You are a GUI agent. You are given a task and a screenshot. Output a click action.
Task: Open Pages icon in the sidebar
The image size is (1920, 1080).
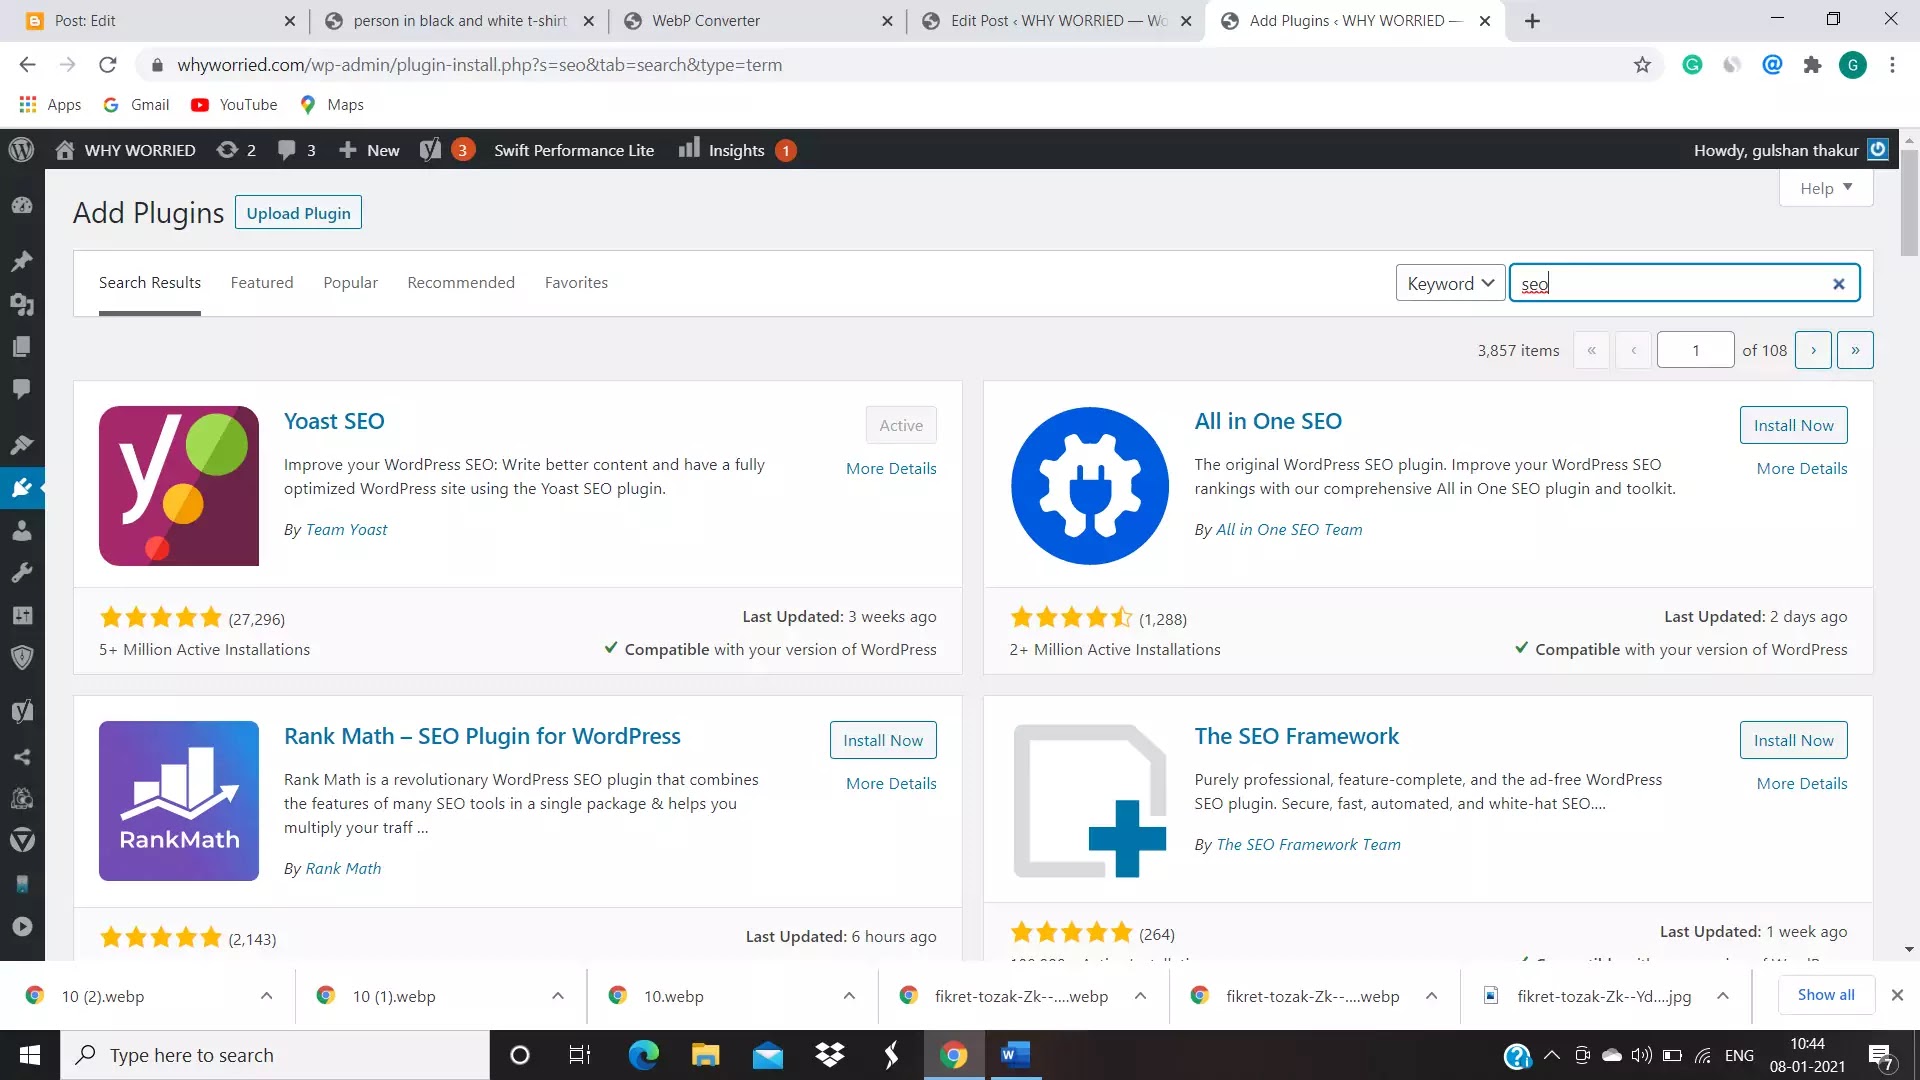(x=22, y=346)
